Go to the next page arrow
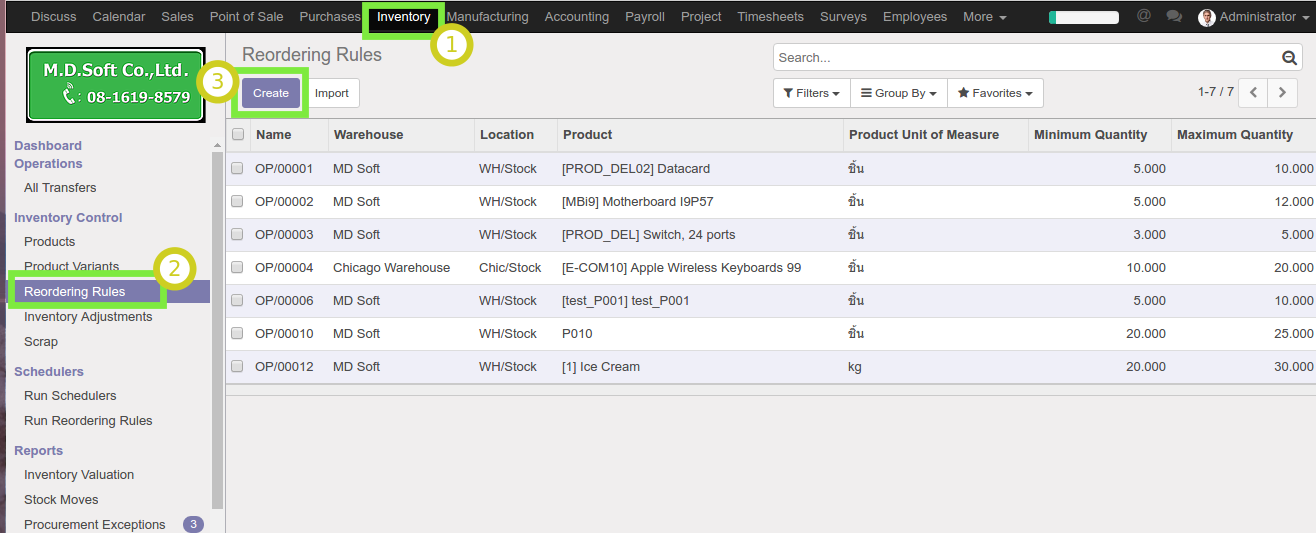Viewport: 1316px width, 533px height. click(x=1282, y=93)
